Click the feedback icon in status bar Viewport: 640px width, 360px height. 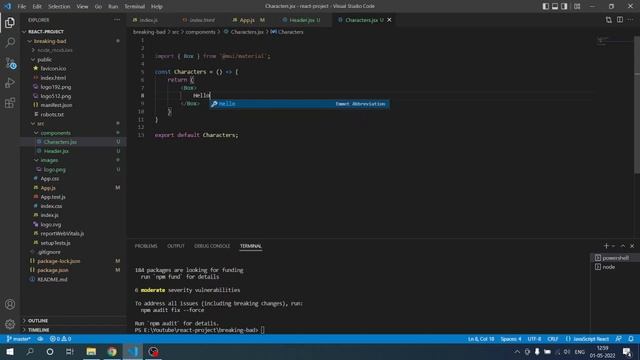[618, 339]
